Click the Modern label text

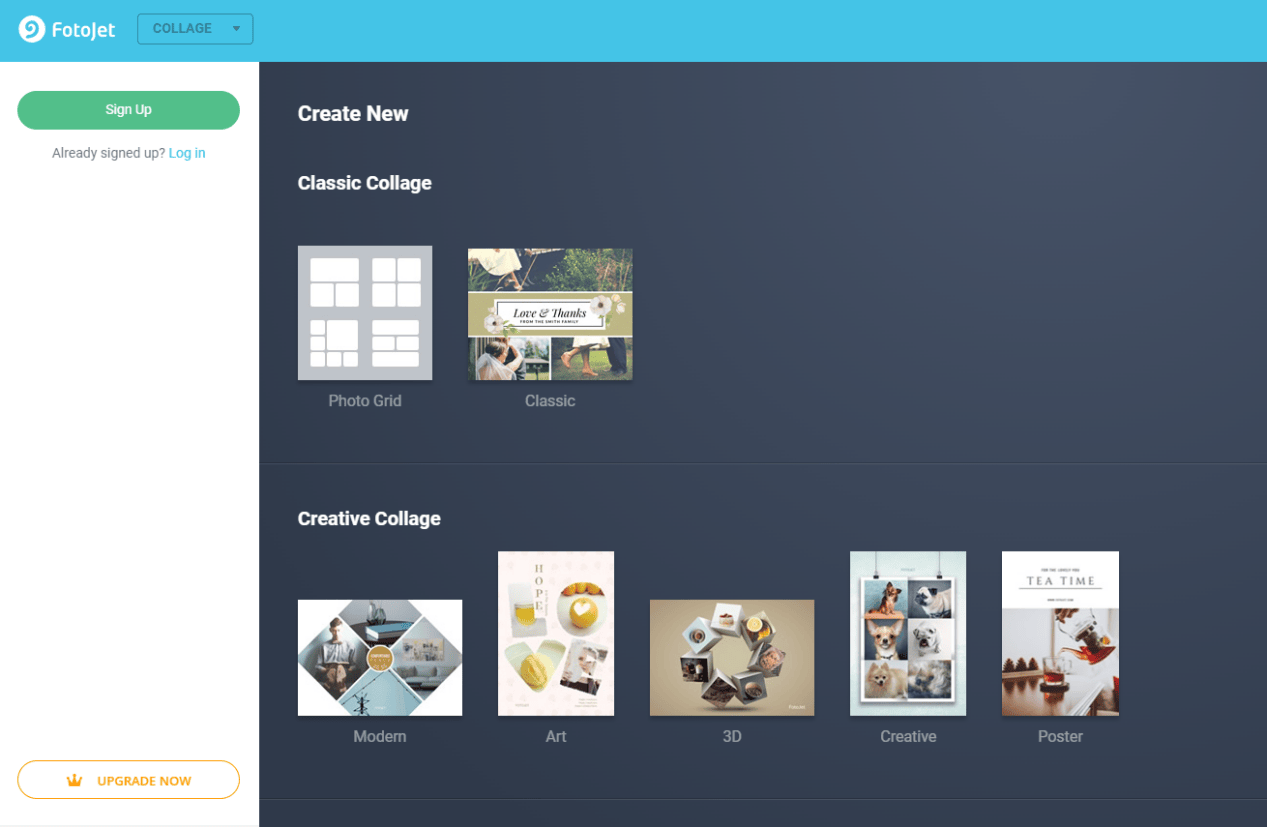pos(380,737)
